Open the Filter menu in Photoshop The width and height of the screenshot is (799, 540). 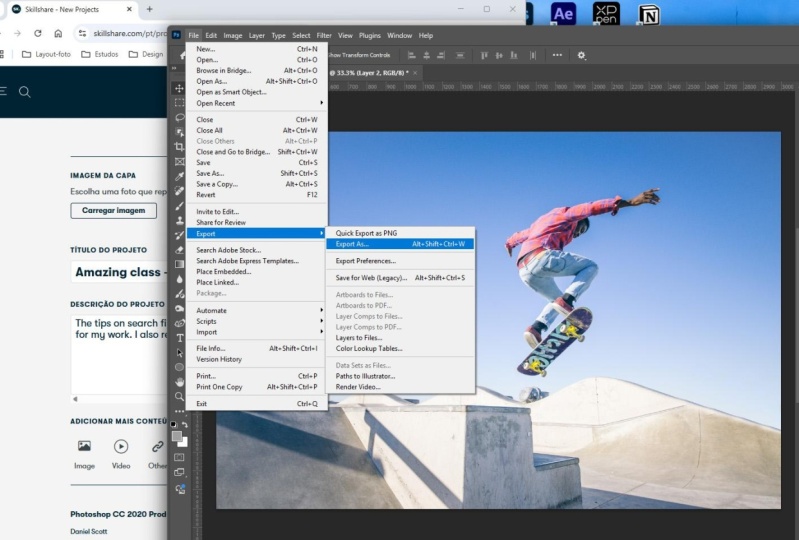pyautogui.click(x=324, y=36)
